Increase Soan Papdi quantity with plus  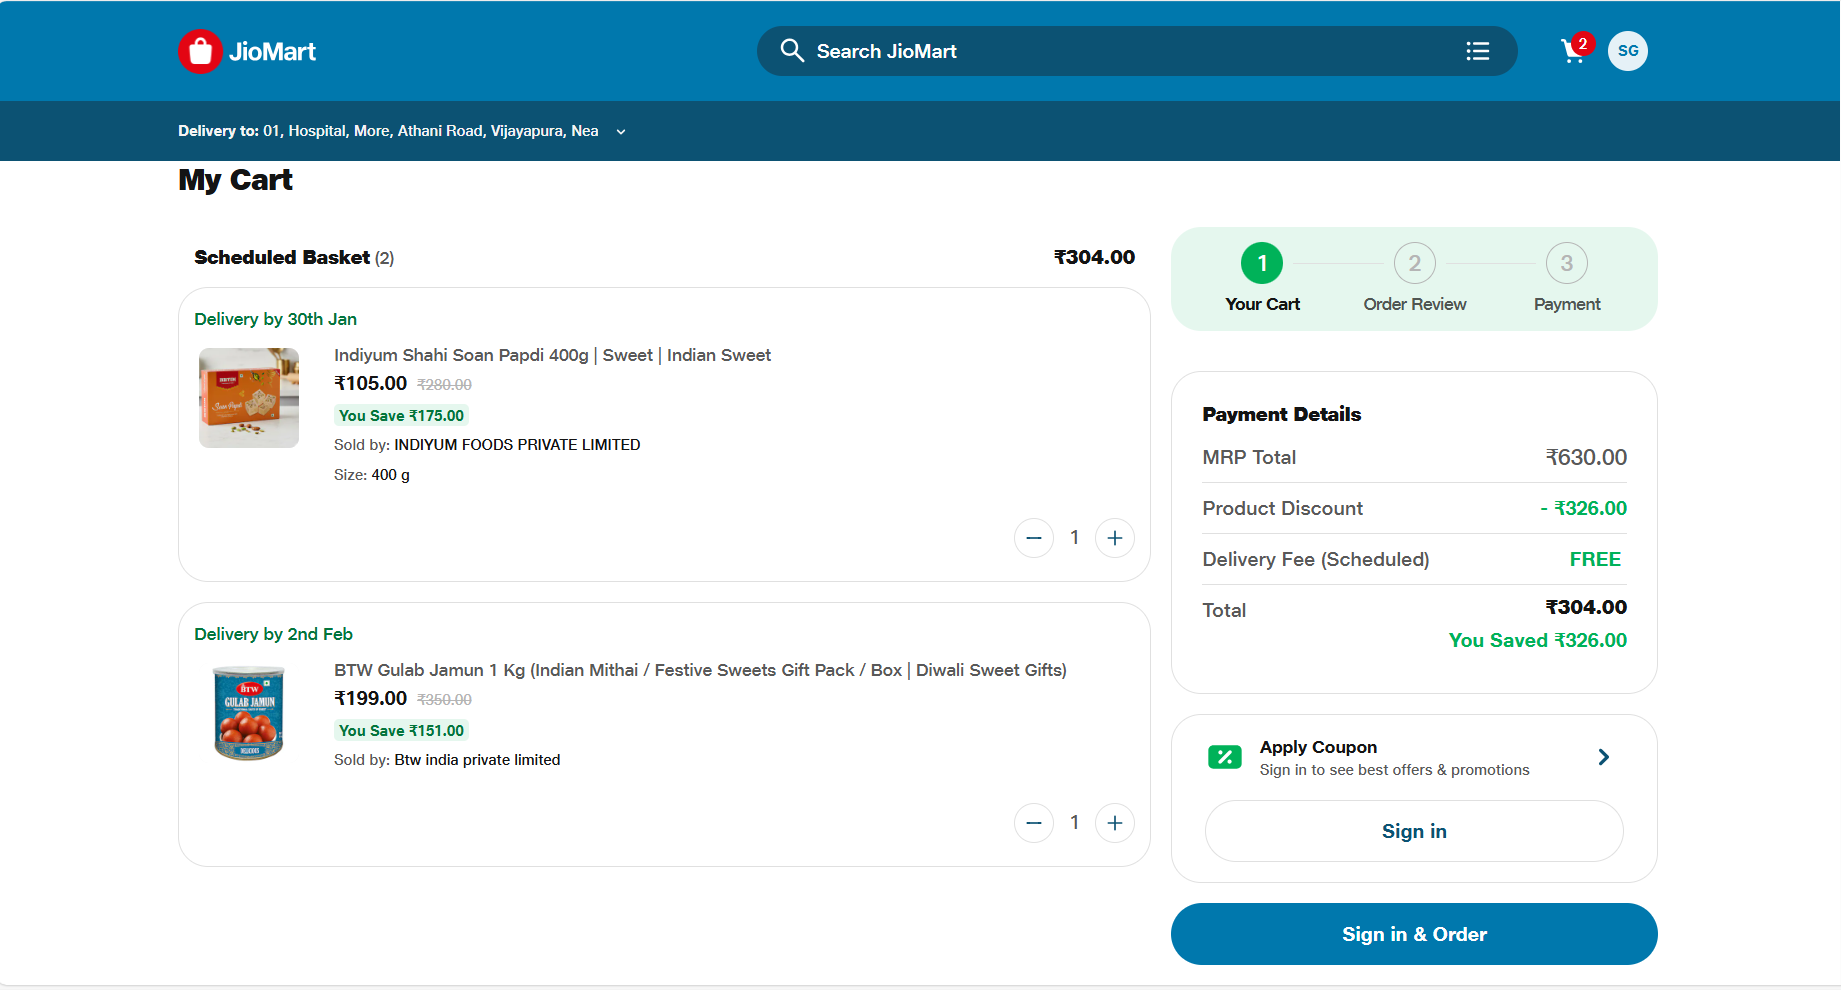click(1114, 538)
